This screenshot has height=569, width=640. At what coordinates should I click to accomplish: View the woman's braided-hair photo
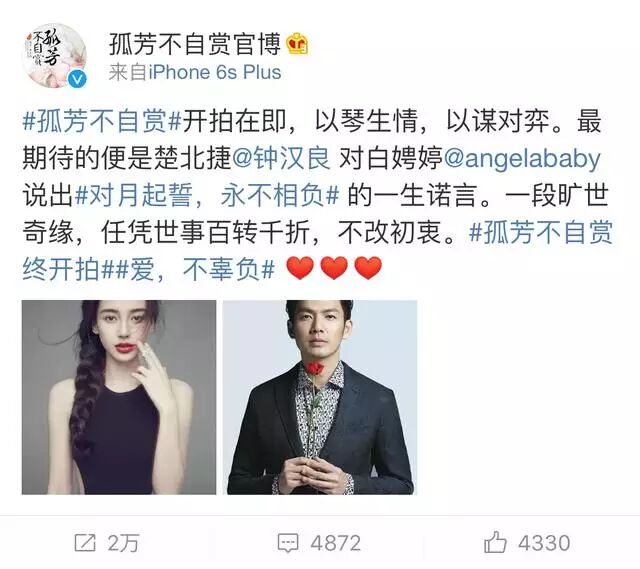[x=119, y=397]
